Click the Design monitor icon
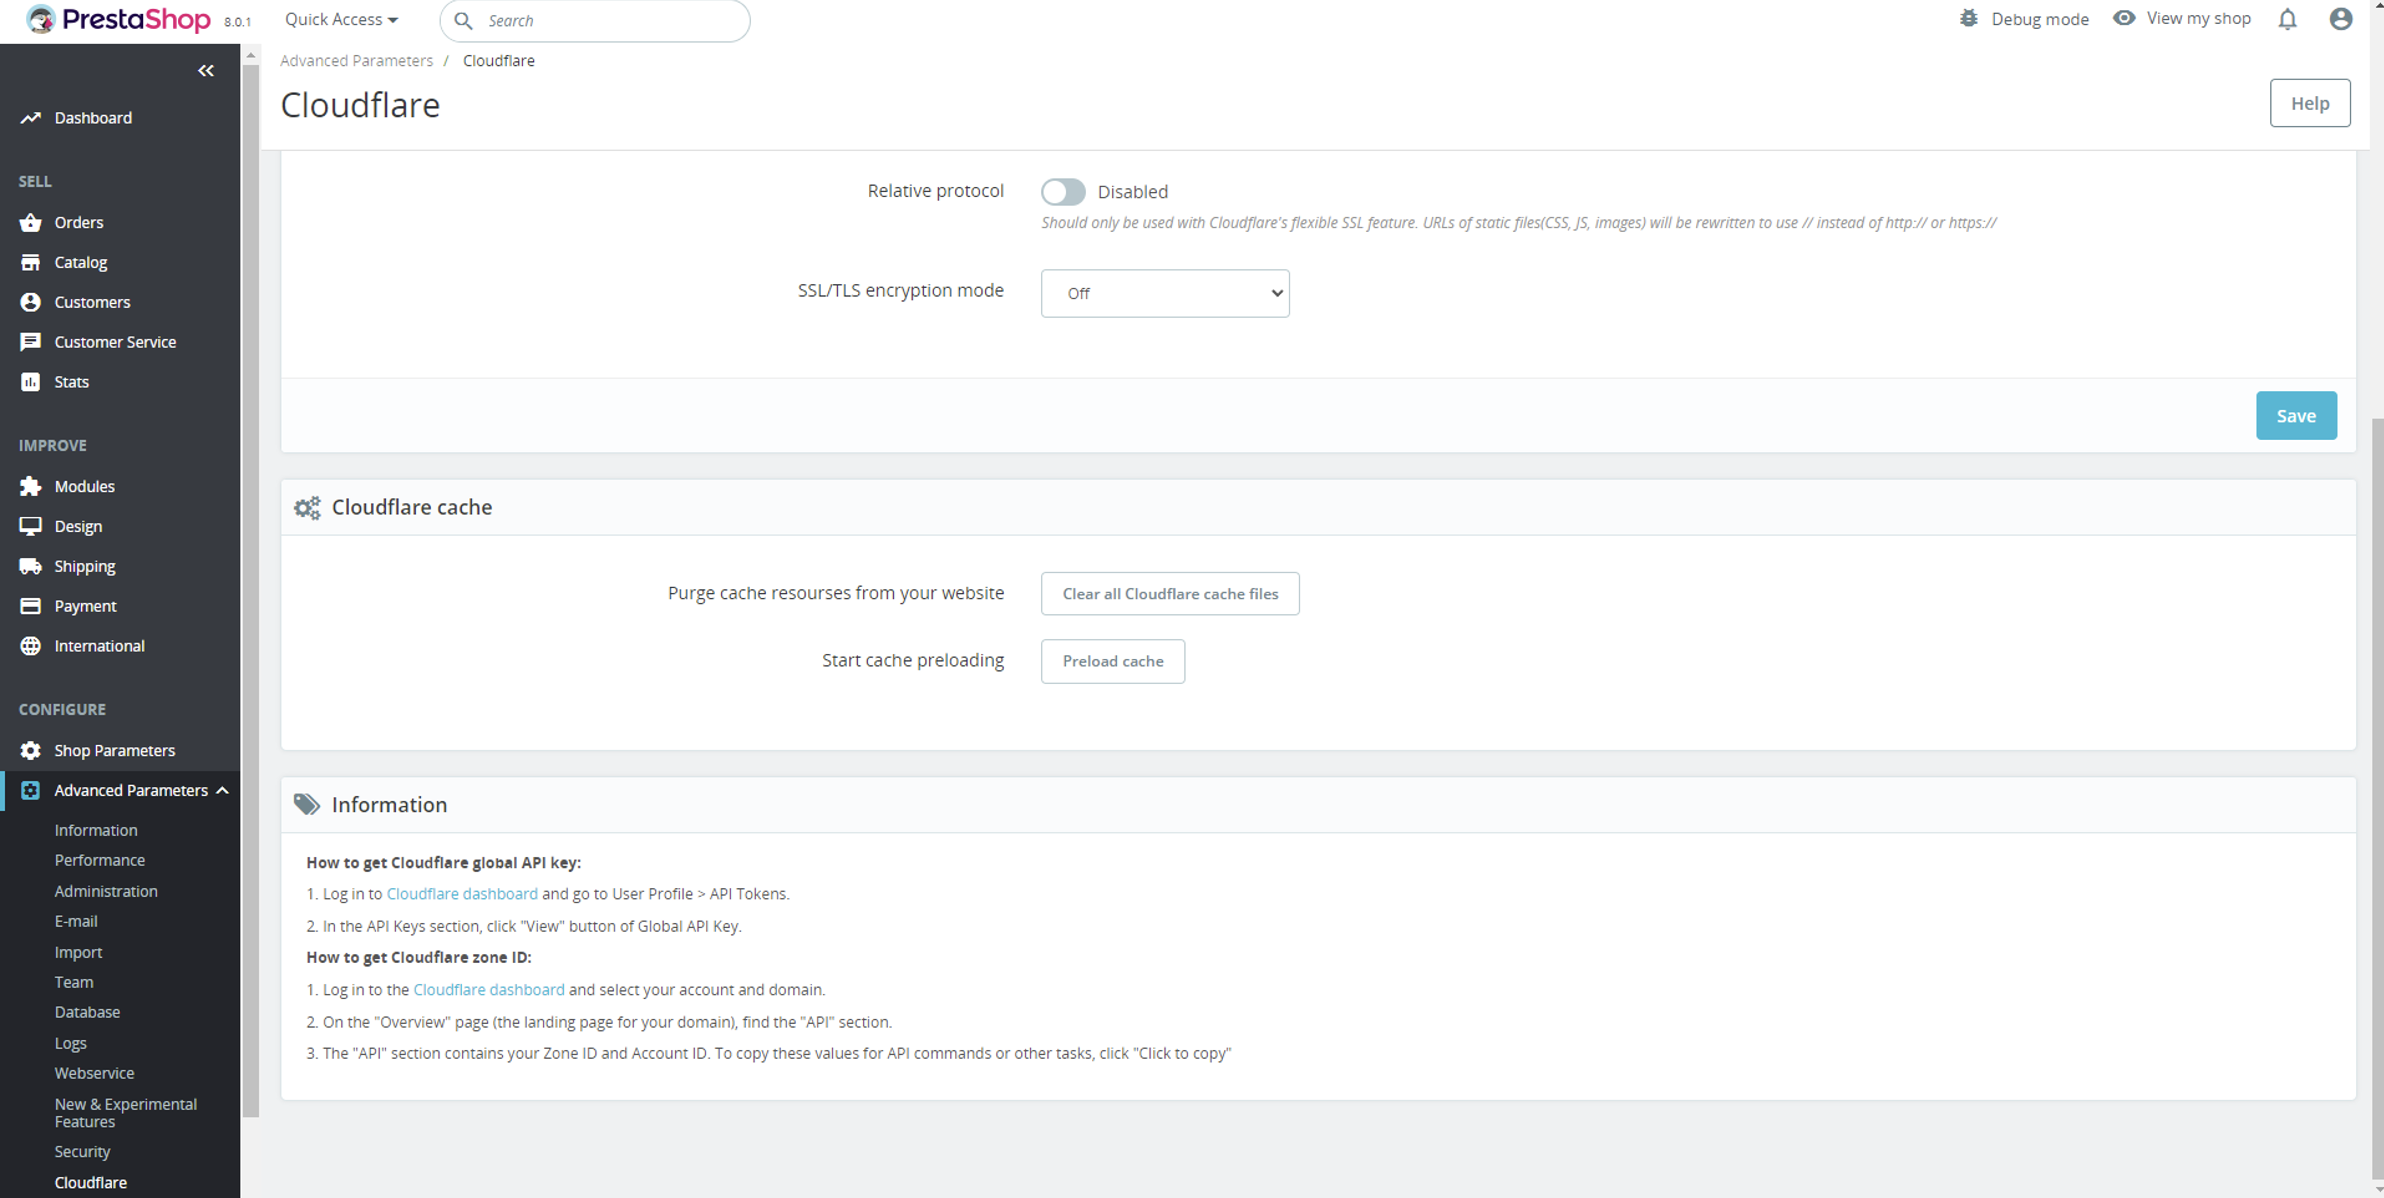The width and height of the screenshot is (2384, 1198). click(x=31, y=526)
